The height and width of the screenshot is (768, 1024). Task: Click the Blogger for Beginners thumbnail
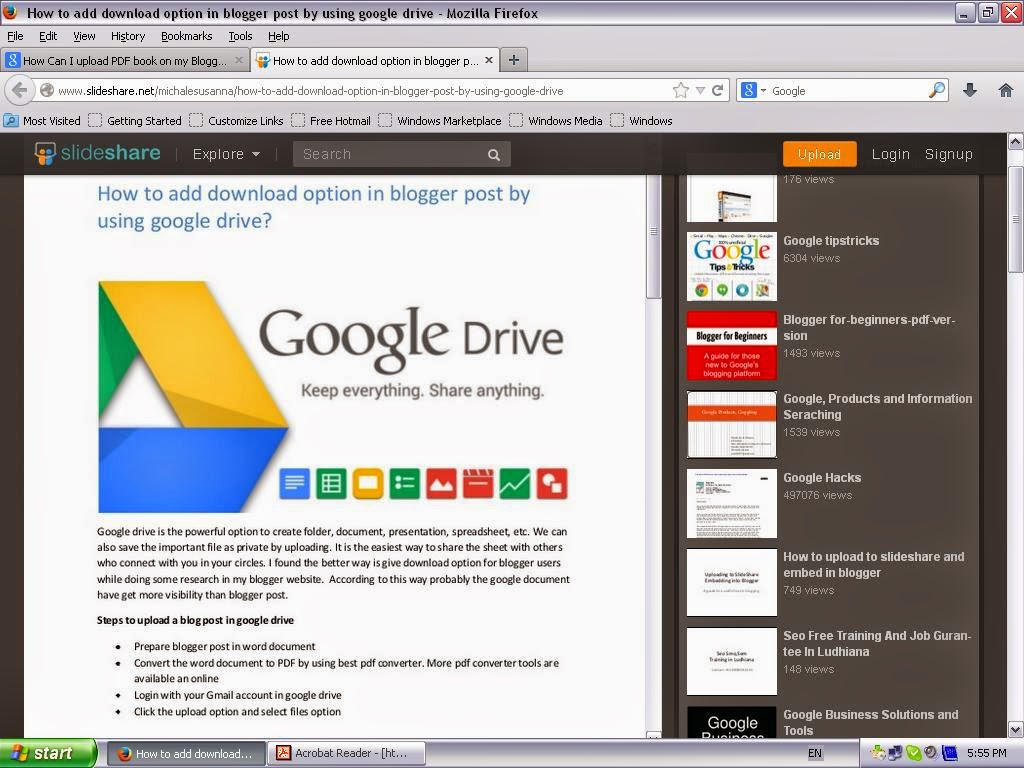731,345
